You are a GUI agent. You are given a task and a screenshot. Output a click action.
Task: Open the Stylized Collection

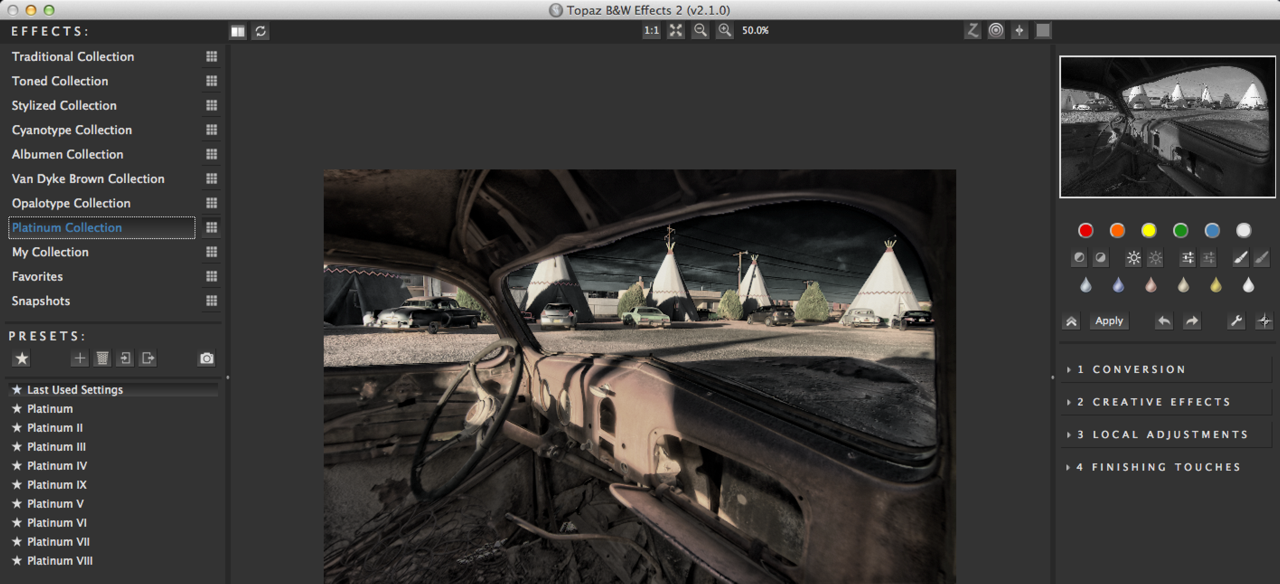pyautogui.click(x=64, y=106)
